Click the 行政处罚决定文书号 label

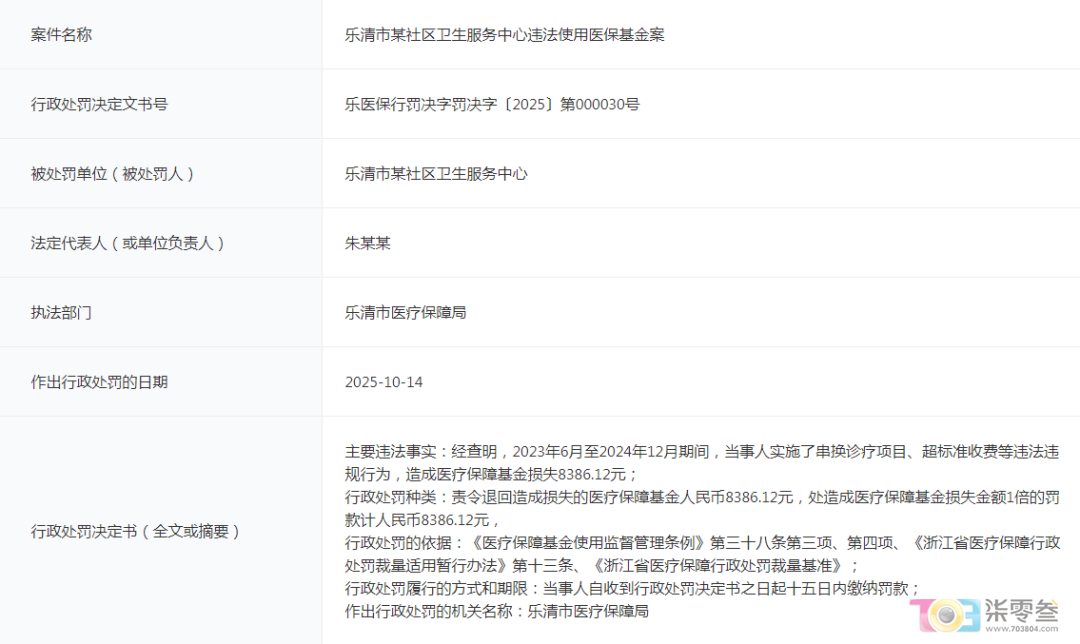click(x=99, y=104)
